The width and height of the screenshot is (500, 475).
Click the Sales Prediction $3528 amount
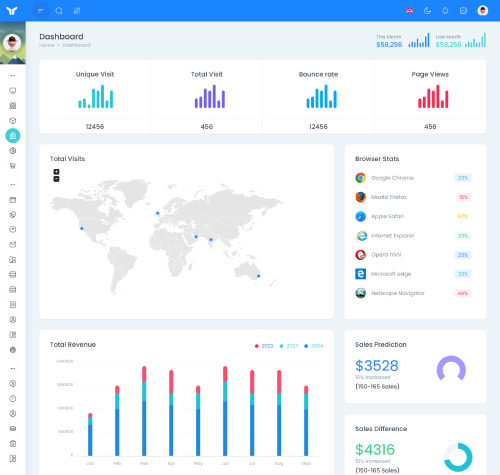(x=377, y=366)
